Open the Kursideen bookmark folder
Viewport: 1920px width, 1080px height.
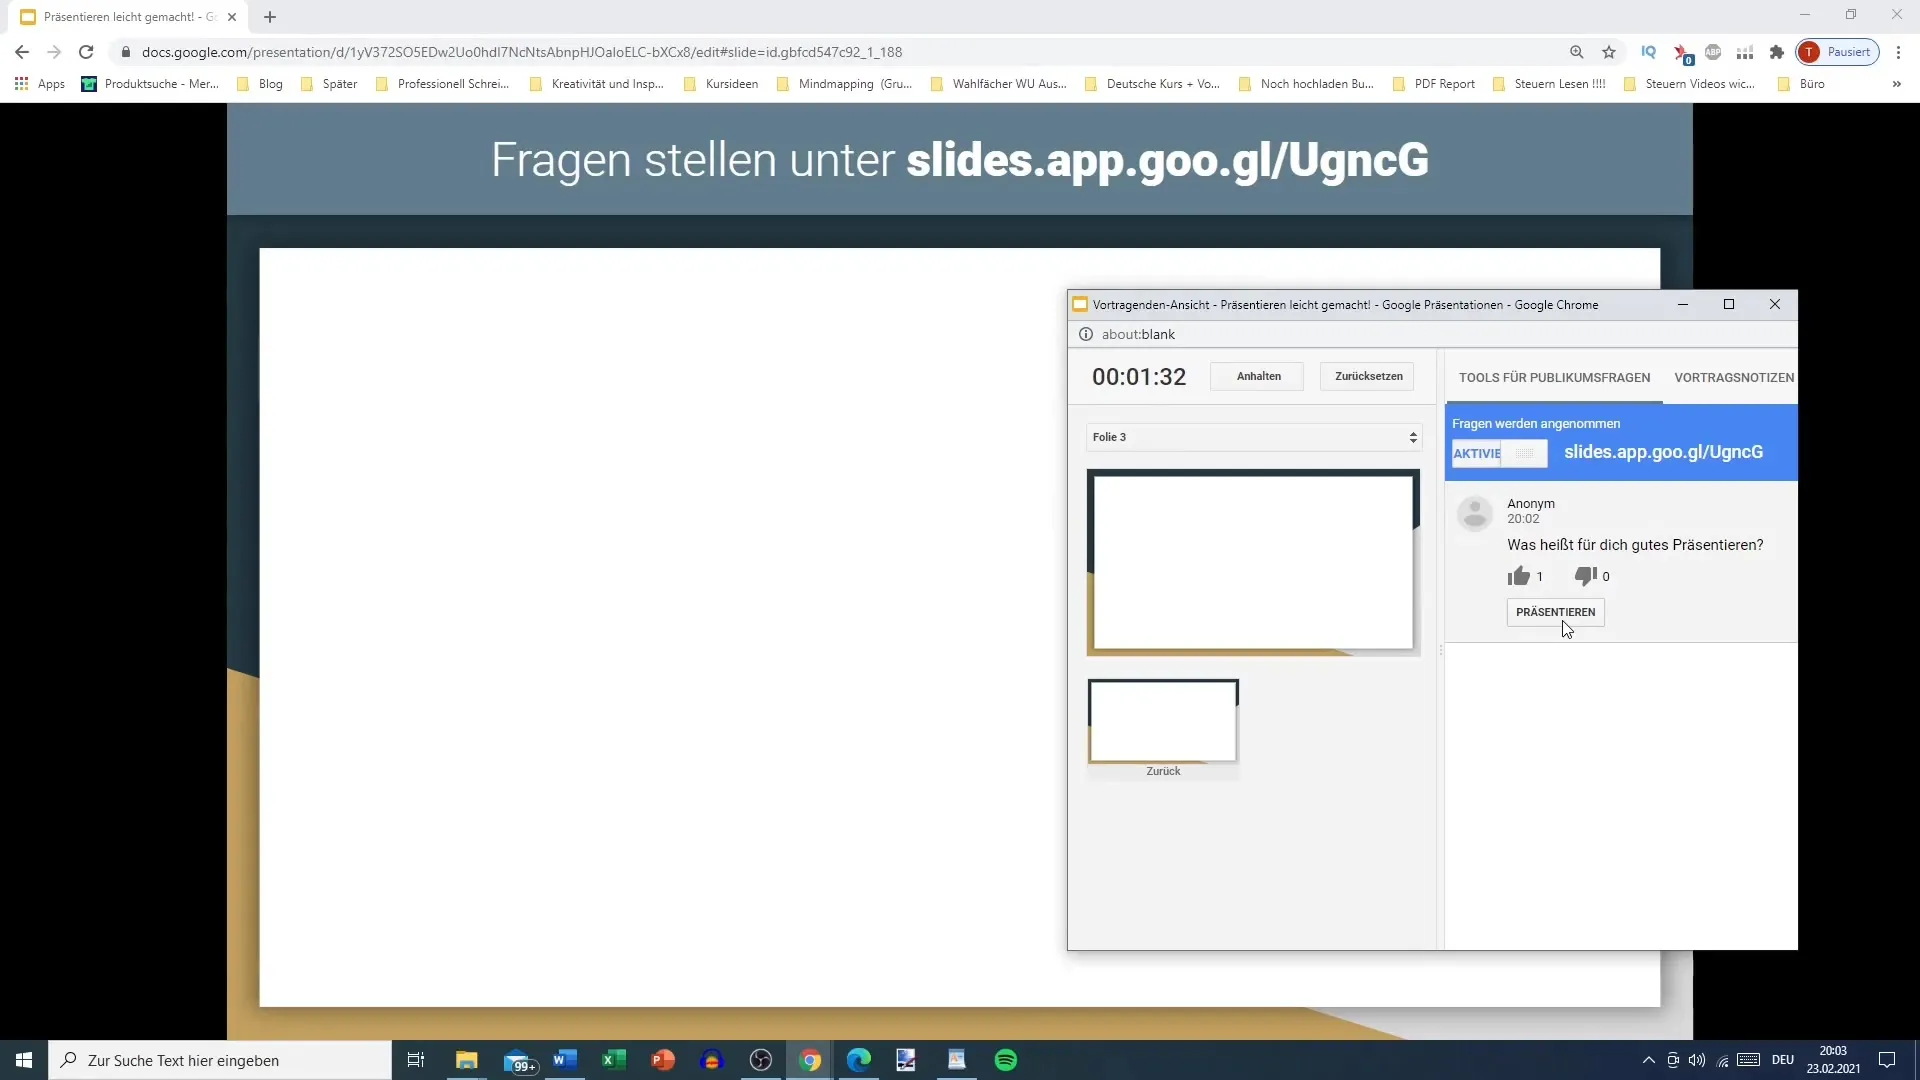(721, 84)
